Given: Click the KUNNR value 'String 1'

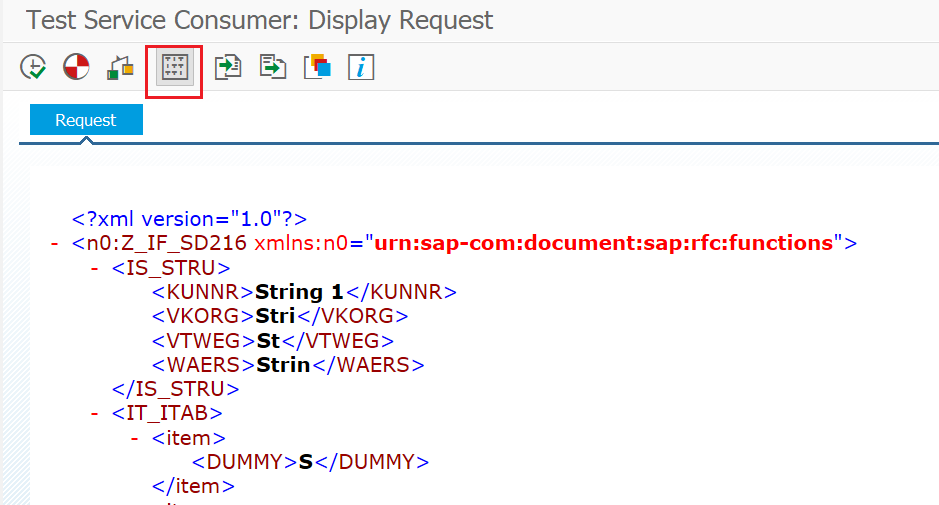Looking at the screenshot, I should [x=299, y=292].
